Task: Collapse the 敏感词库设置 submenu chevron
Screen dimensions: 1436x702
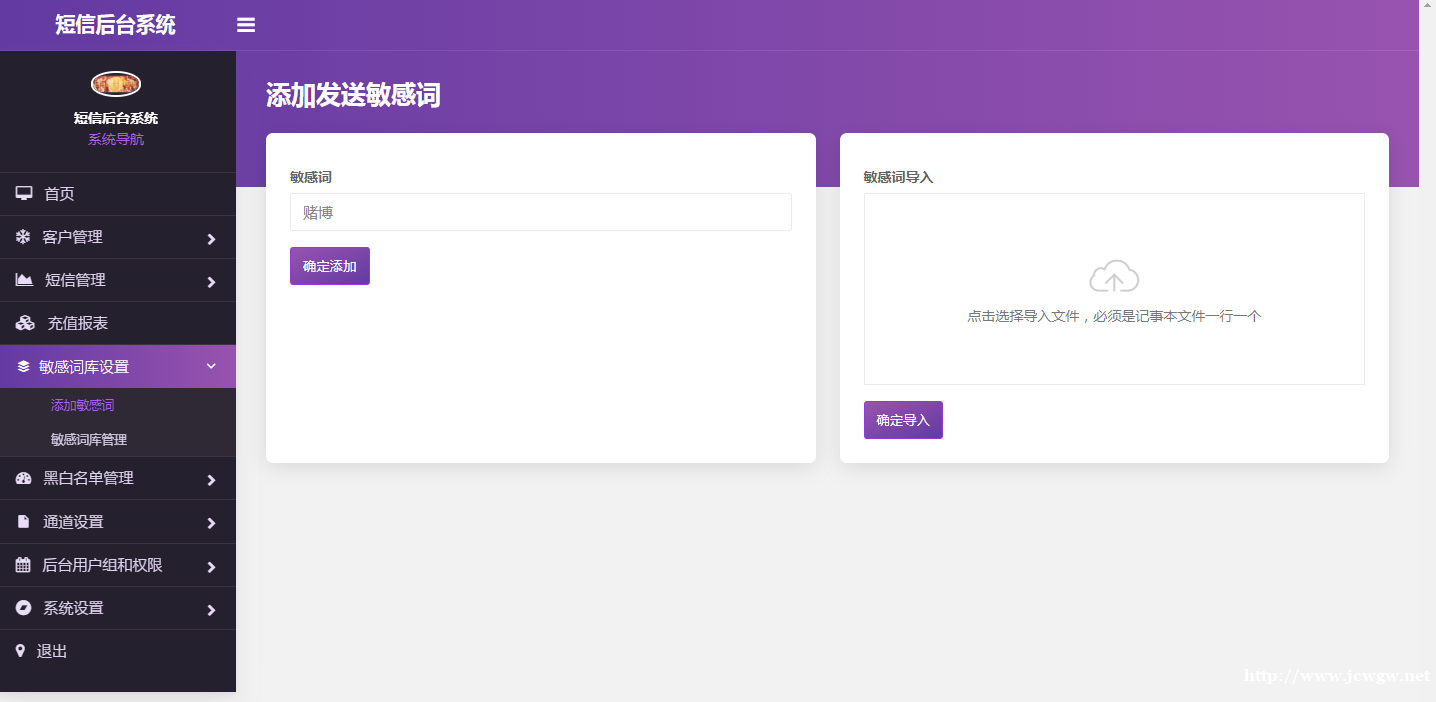Action: click(211, 366)
